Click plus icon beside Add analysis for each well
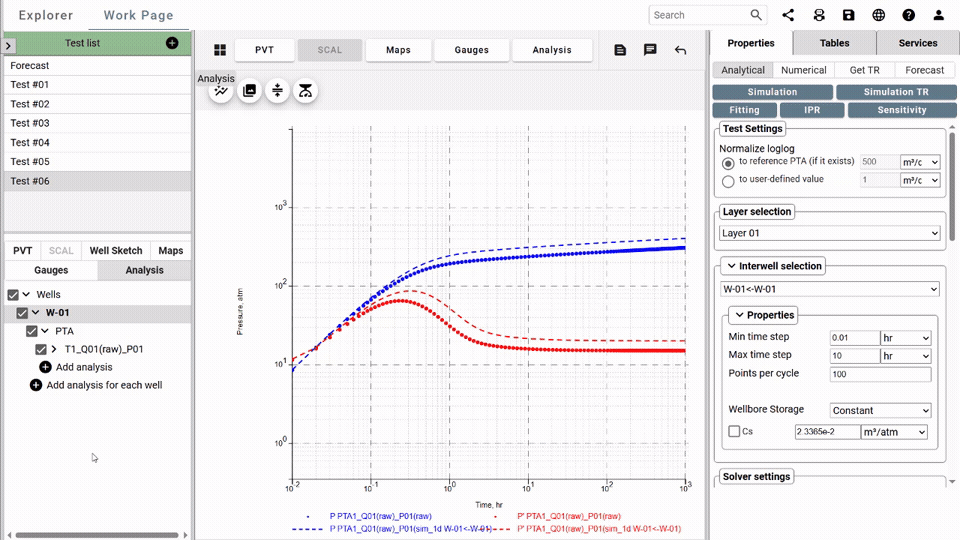960x540 pixels. 36,385
